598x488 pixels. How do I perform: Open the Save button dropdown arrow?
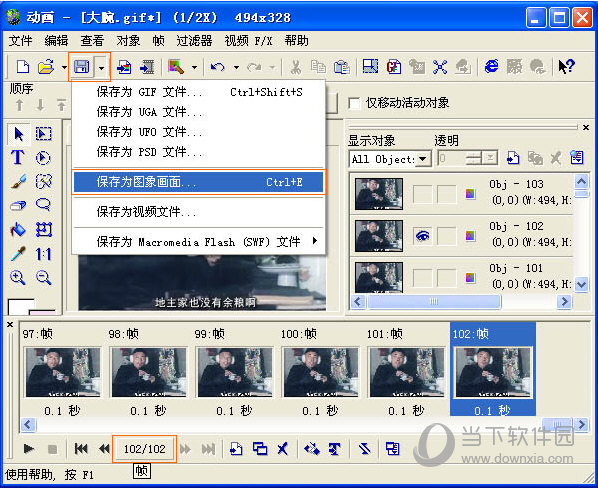click(101, 67)
